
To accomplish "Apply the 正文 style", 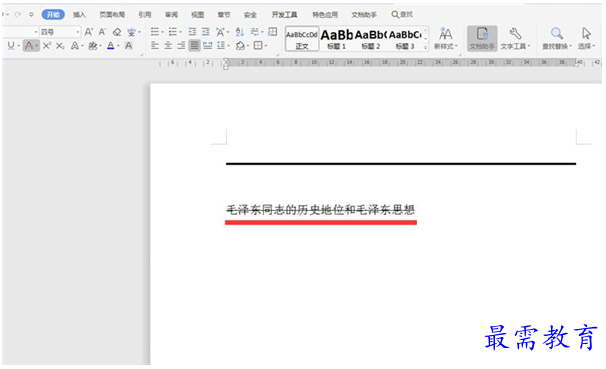I will click(302, 39).
